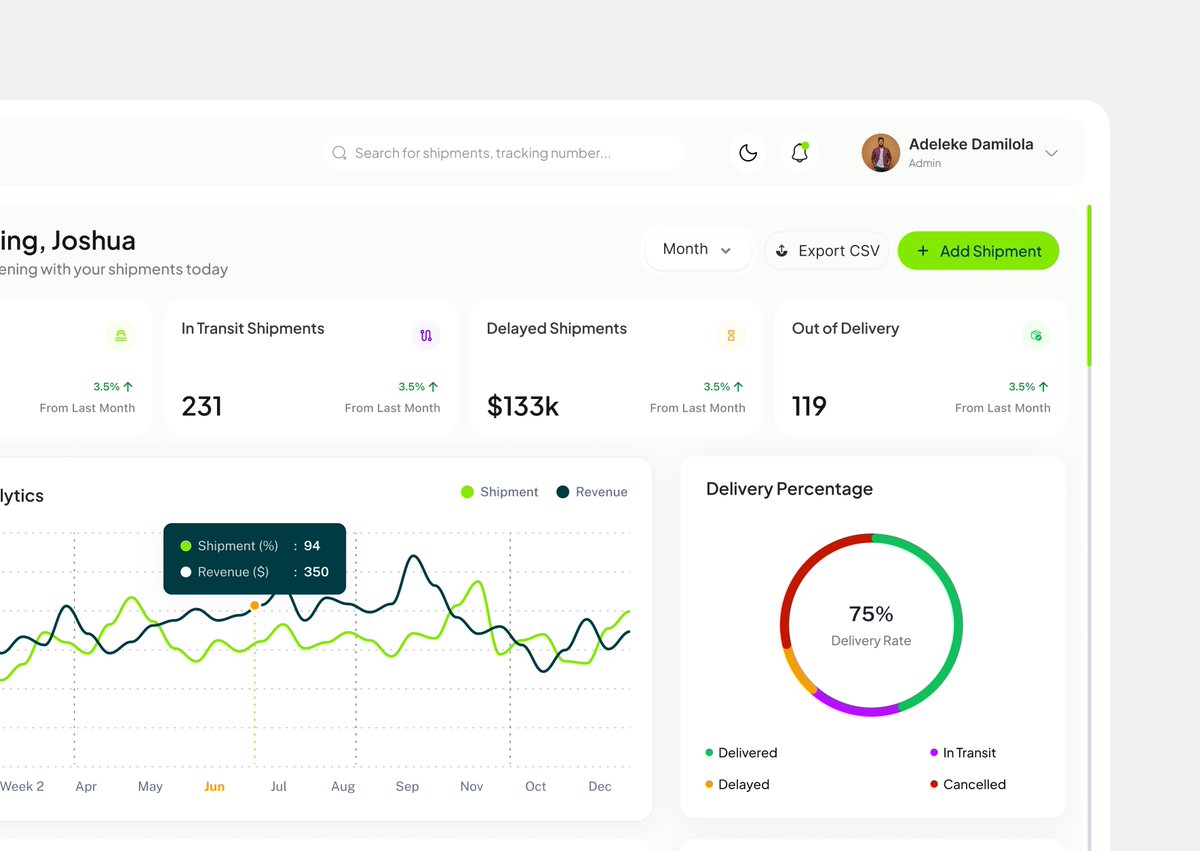Click the In Transit Shipments route icon
The width and height of the screenshot is (1200, 851).
426,336
